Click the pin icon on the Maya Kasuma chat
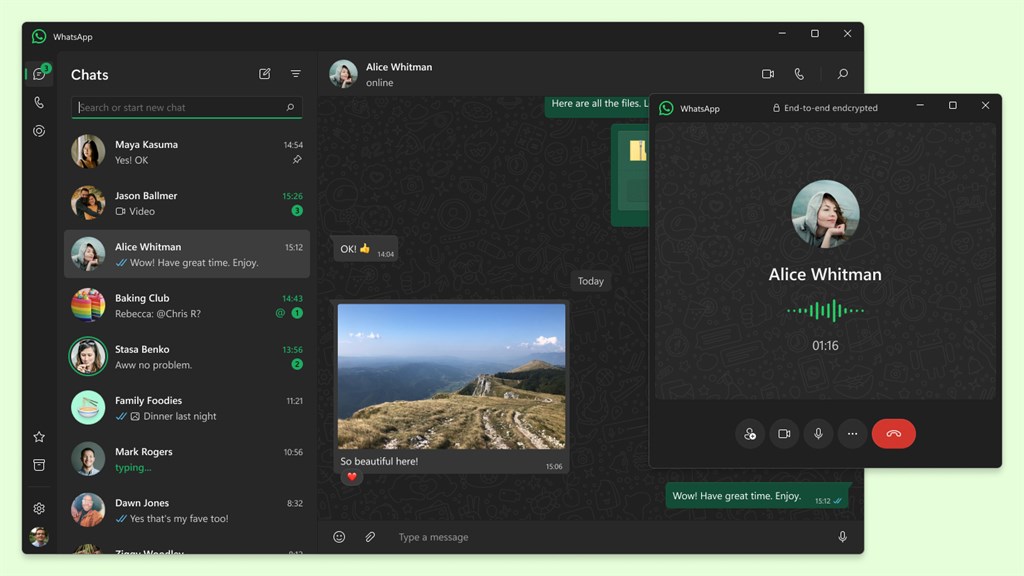The height and width of the screenshot is (576, 1024). (297, 159)
